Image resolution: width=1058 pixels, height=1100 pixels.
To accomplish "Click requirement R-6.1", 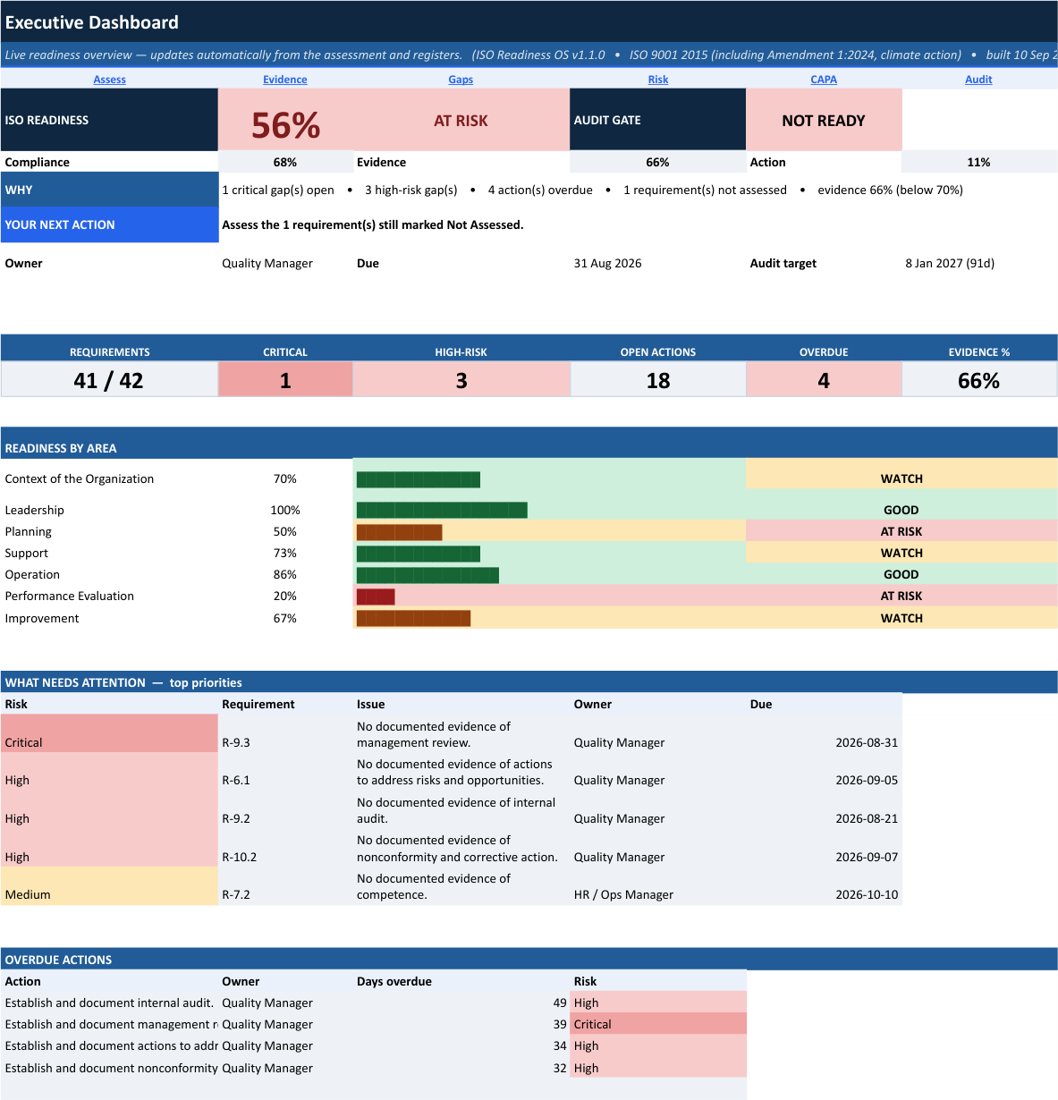I will tap(236, 780).
